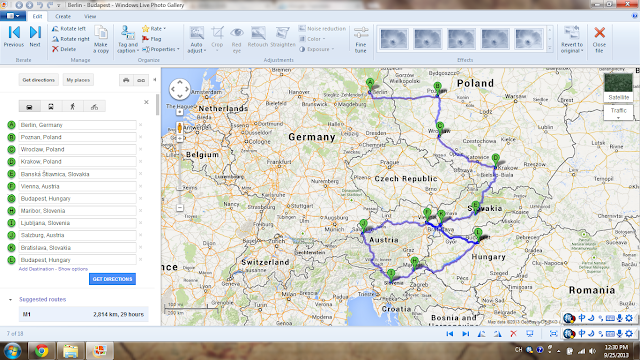Screen dimensions: 640x360
Task: Open the View tab
Action: point(90,16)
